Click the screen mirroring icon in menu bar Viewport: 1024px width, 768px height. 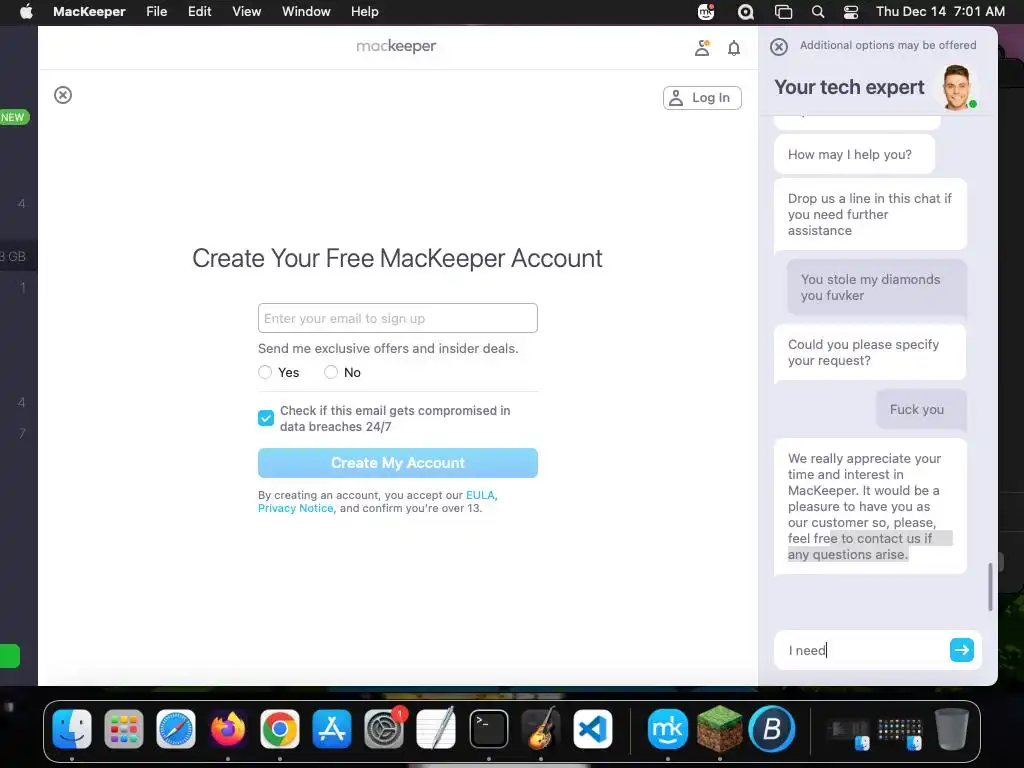tap(783, 12)
